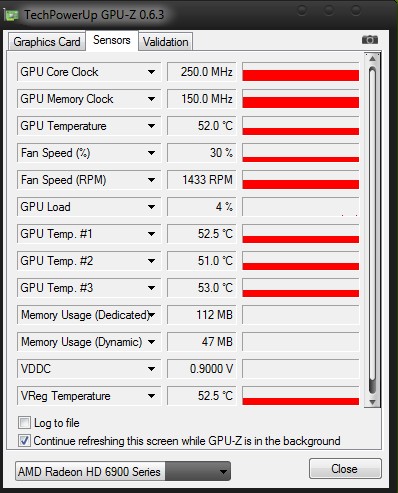
Task: Open the GPU Load dropdown menu
Action: 151,207
